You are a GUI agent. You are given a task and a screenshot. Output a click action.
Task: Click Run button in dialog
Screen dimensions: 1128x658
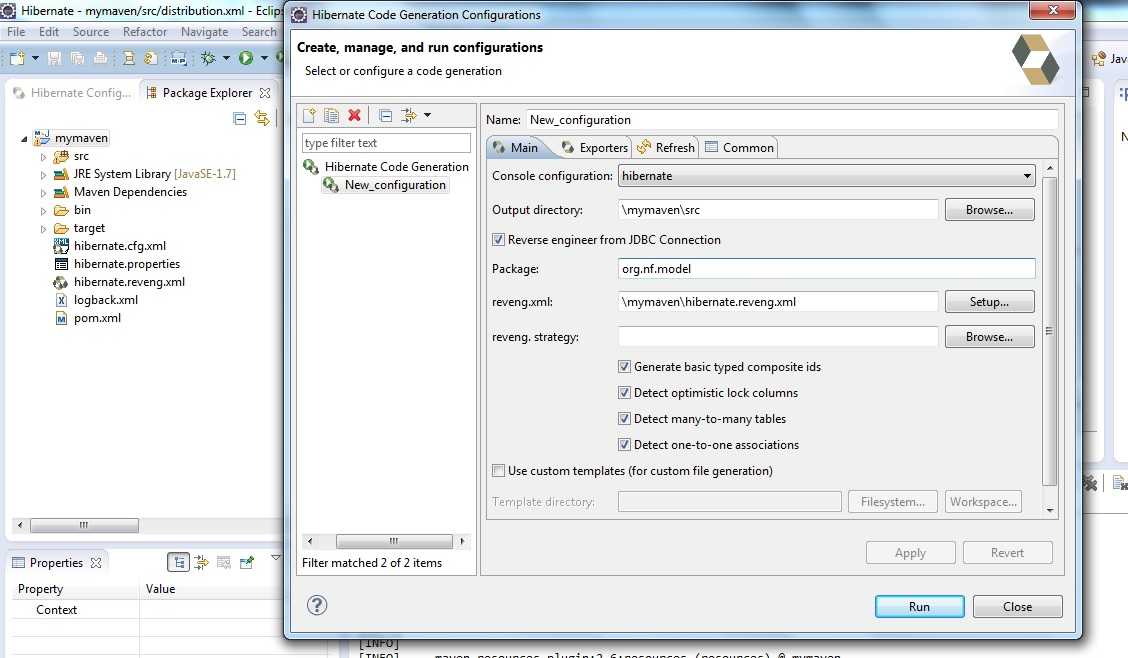pyautogui.click(x=919, y=606)
